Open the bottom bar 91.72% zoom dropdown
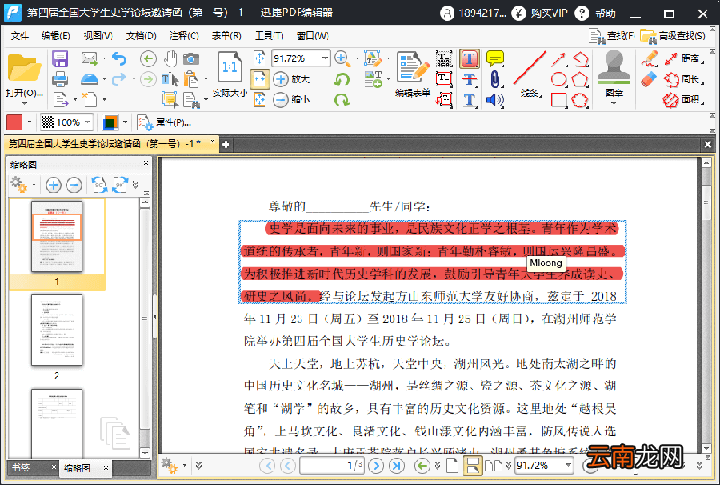This screenshot has height=485, width=720. coord(568,465)
